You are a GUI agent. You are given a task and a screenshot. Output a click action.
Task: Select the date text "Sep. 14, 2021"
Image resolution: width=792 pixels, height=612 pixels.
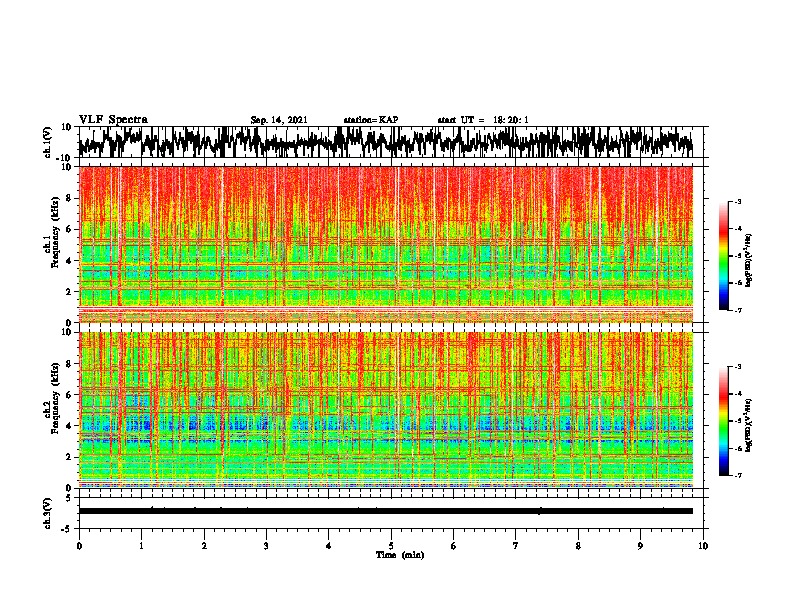pos(279,120)
